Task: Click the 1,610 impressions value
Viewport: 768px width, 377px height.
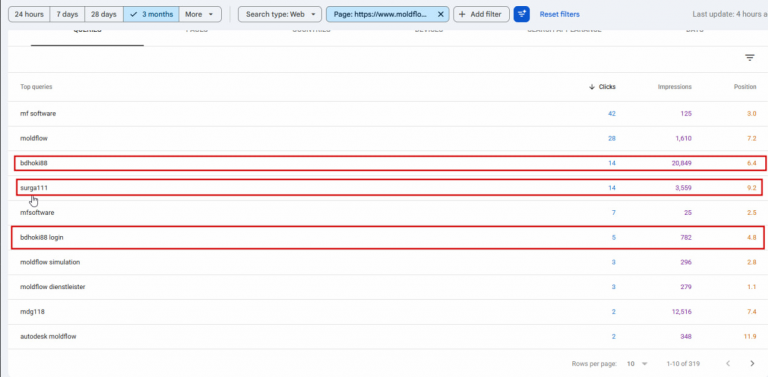Action: pyautogui.click(x=683, y=139)
